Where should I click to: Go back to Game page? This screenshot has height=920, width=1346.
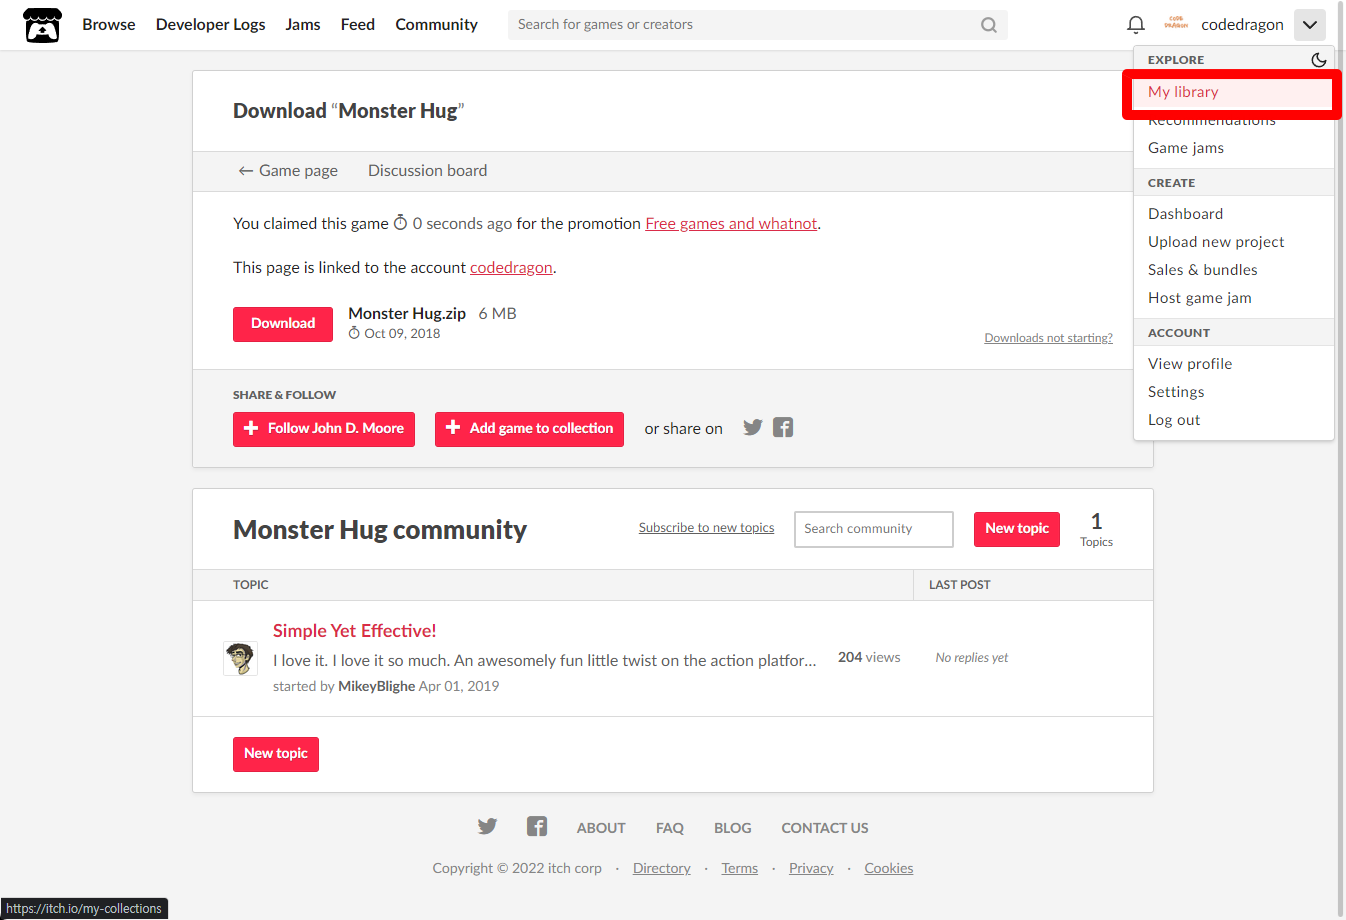click(x=288, y=171)
